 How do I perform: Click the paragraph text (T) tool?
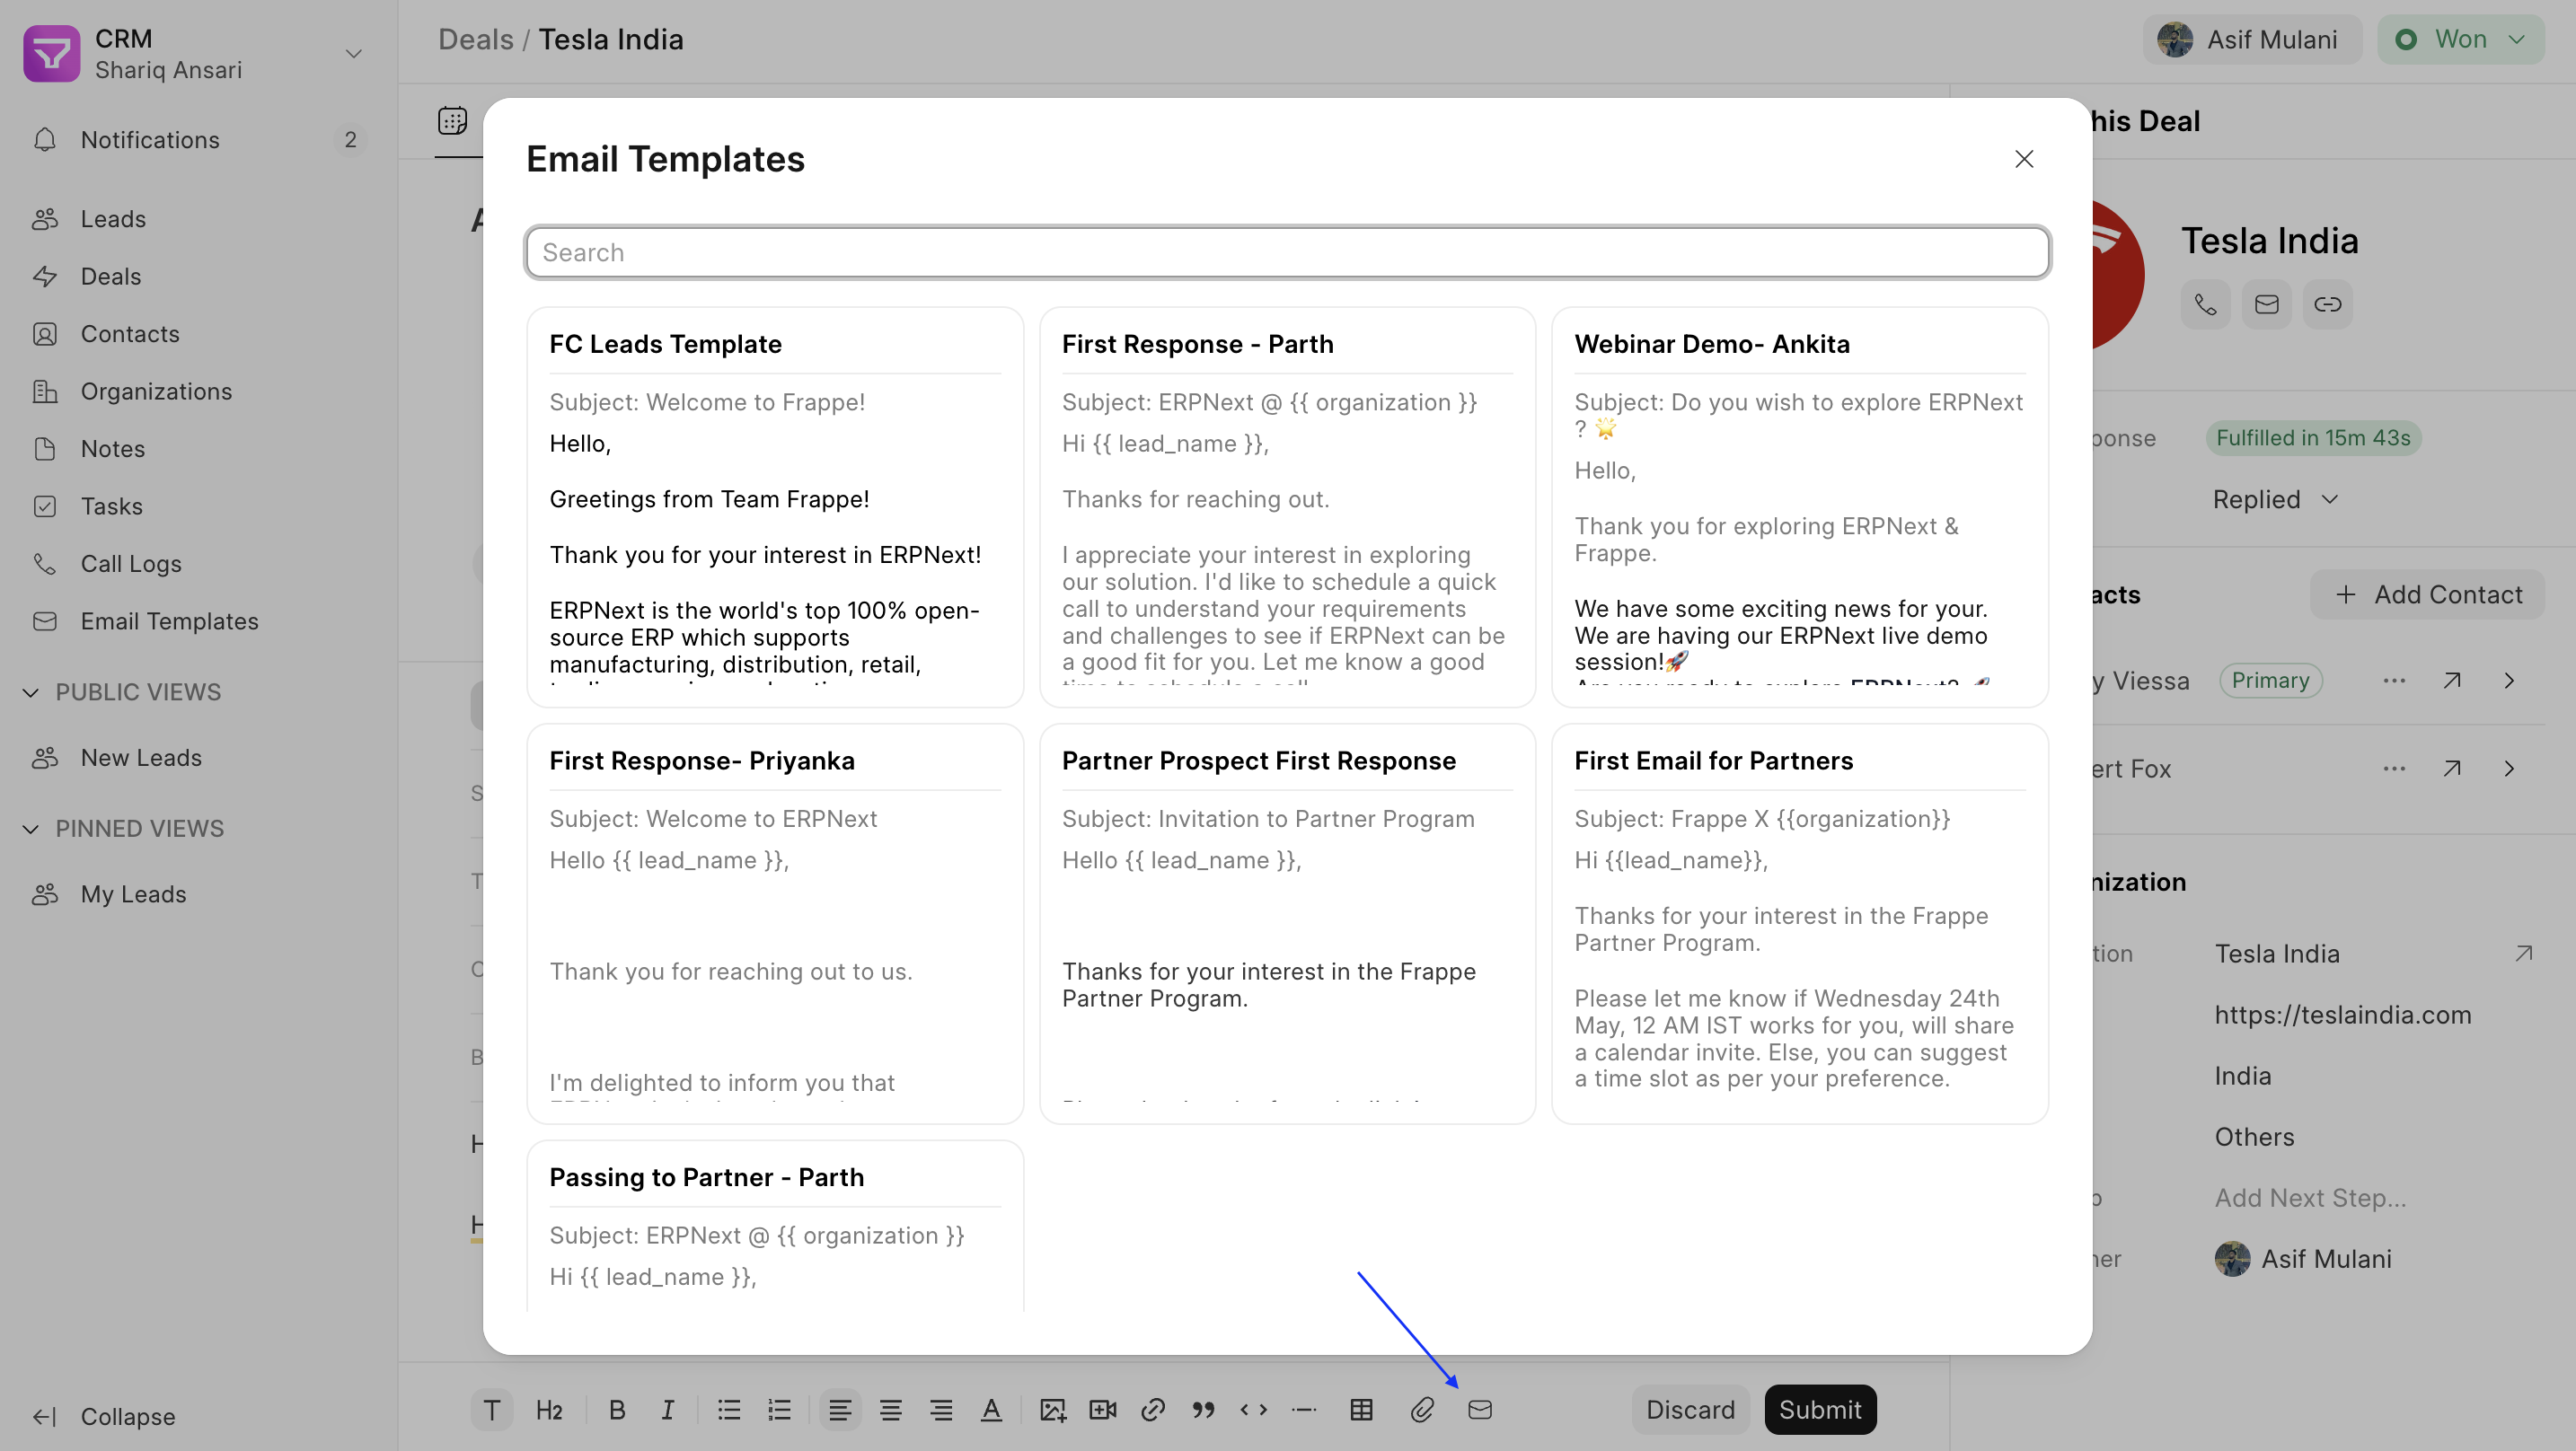tap(491, 1410)
